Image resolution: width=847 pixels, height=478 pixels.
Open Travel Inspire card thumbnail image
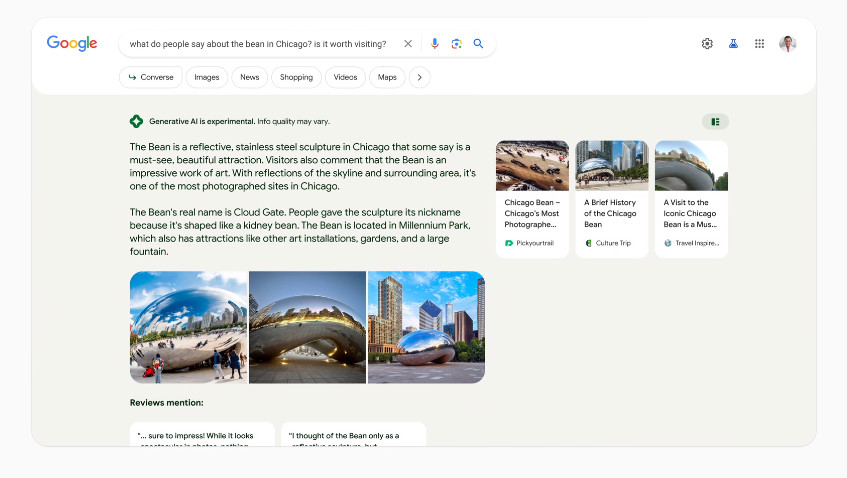[691, 166]
